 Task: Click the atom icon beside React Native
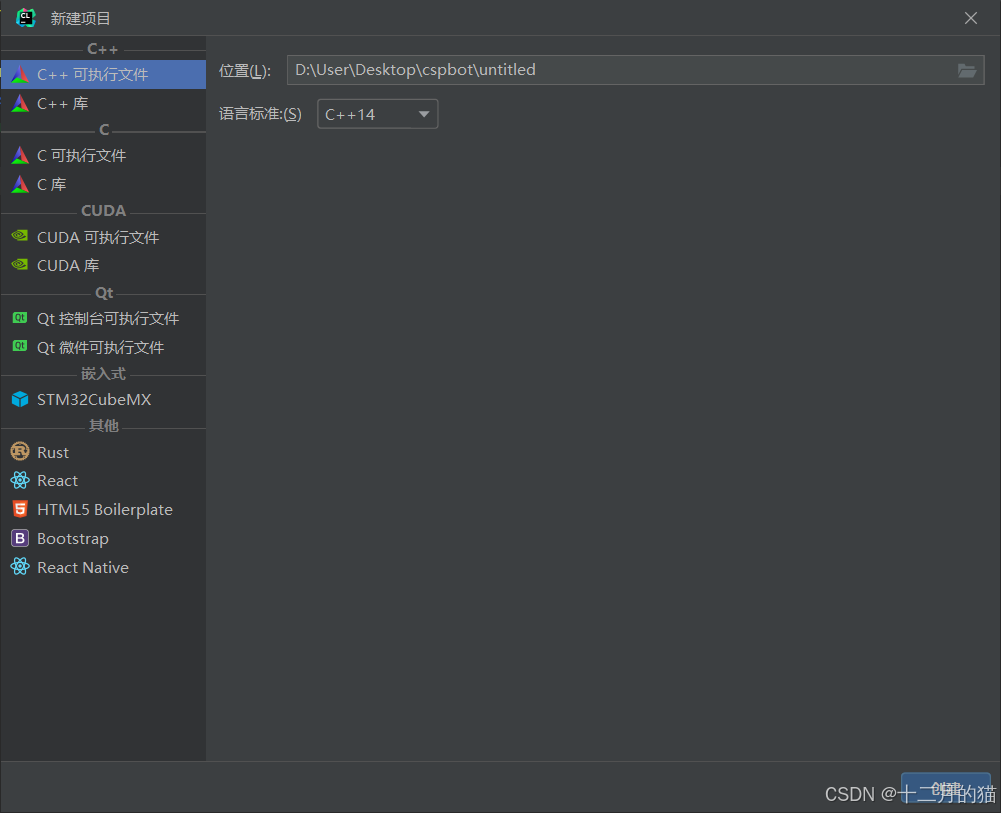20,566
